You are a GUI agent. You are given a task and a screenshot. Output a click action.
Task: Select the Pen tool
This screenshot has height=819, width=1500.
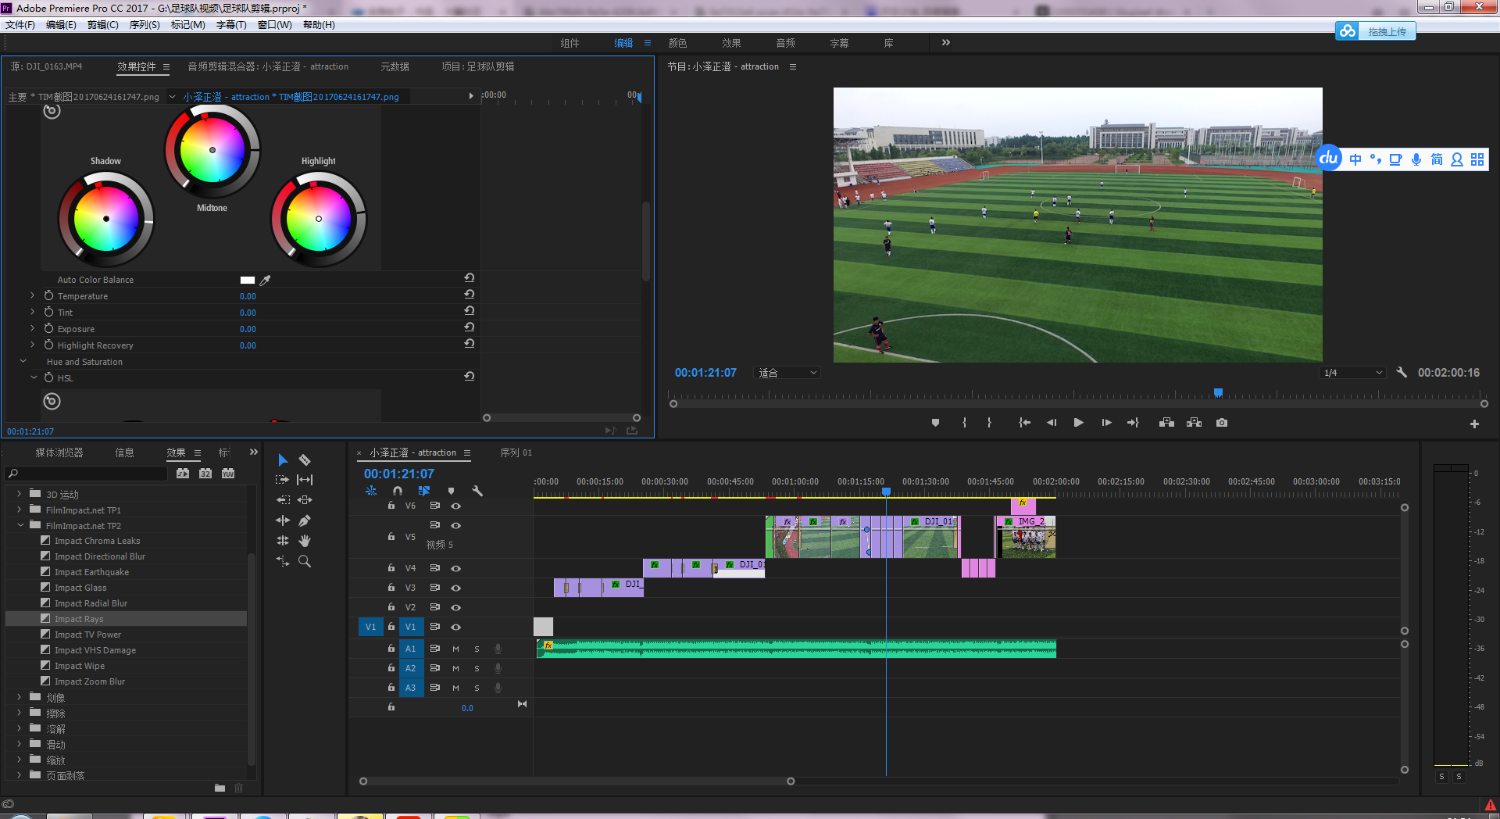(305, 520)
